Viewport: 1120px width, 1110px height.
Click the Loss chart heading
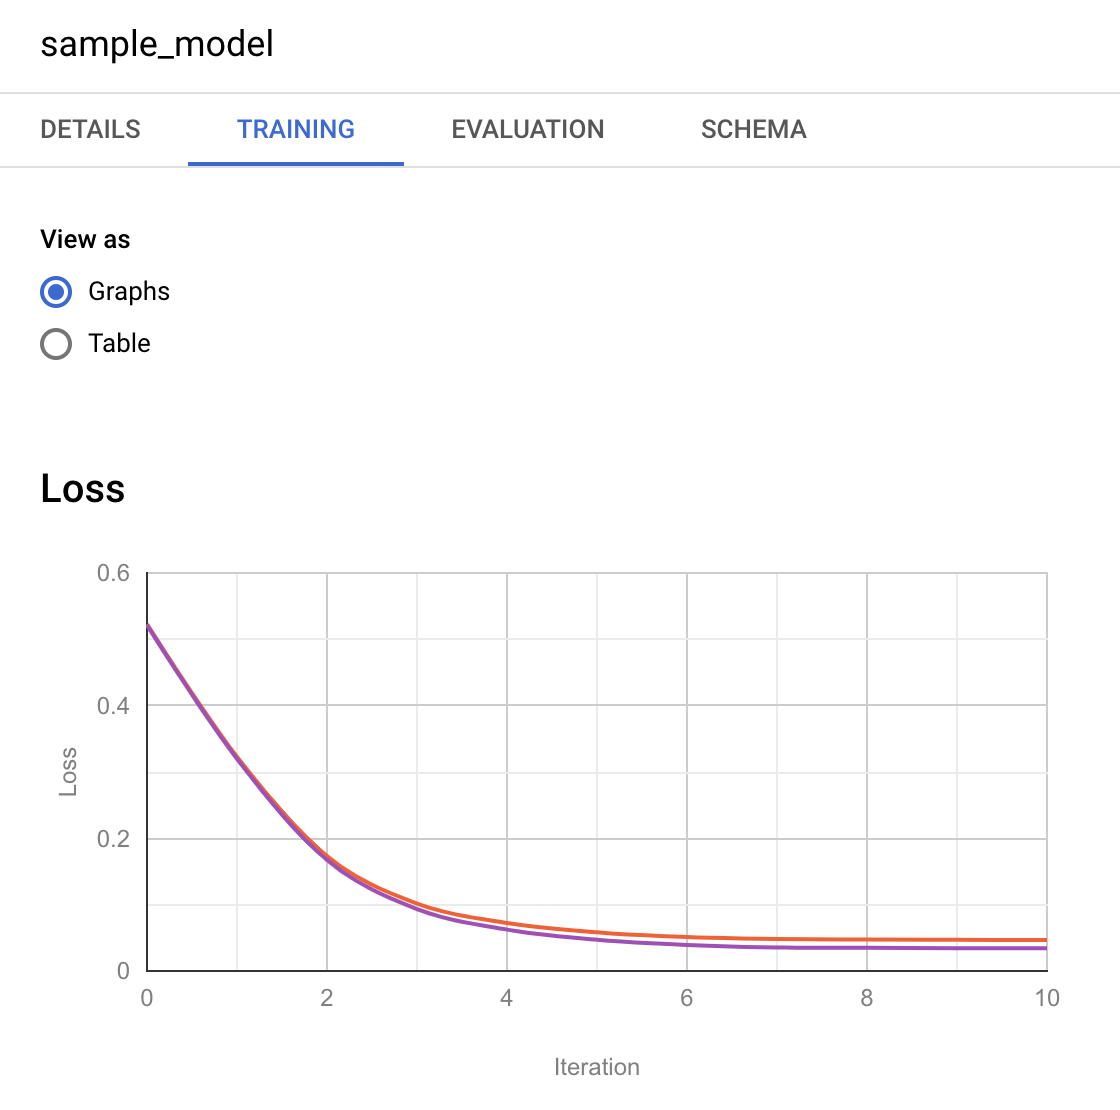pyautogui.click(x=83, y=489)
